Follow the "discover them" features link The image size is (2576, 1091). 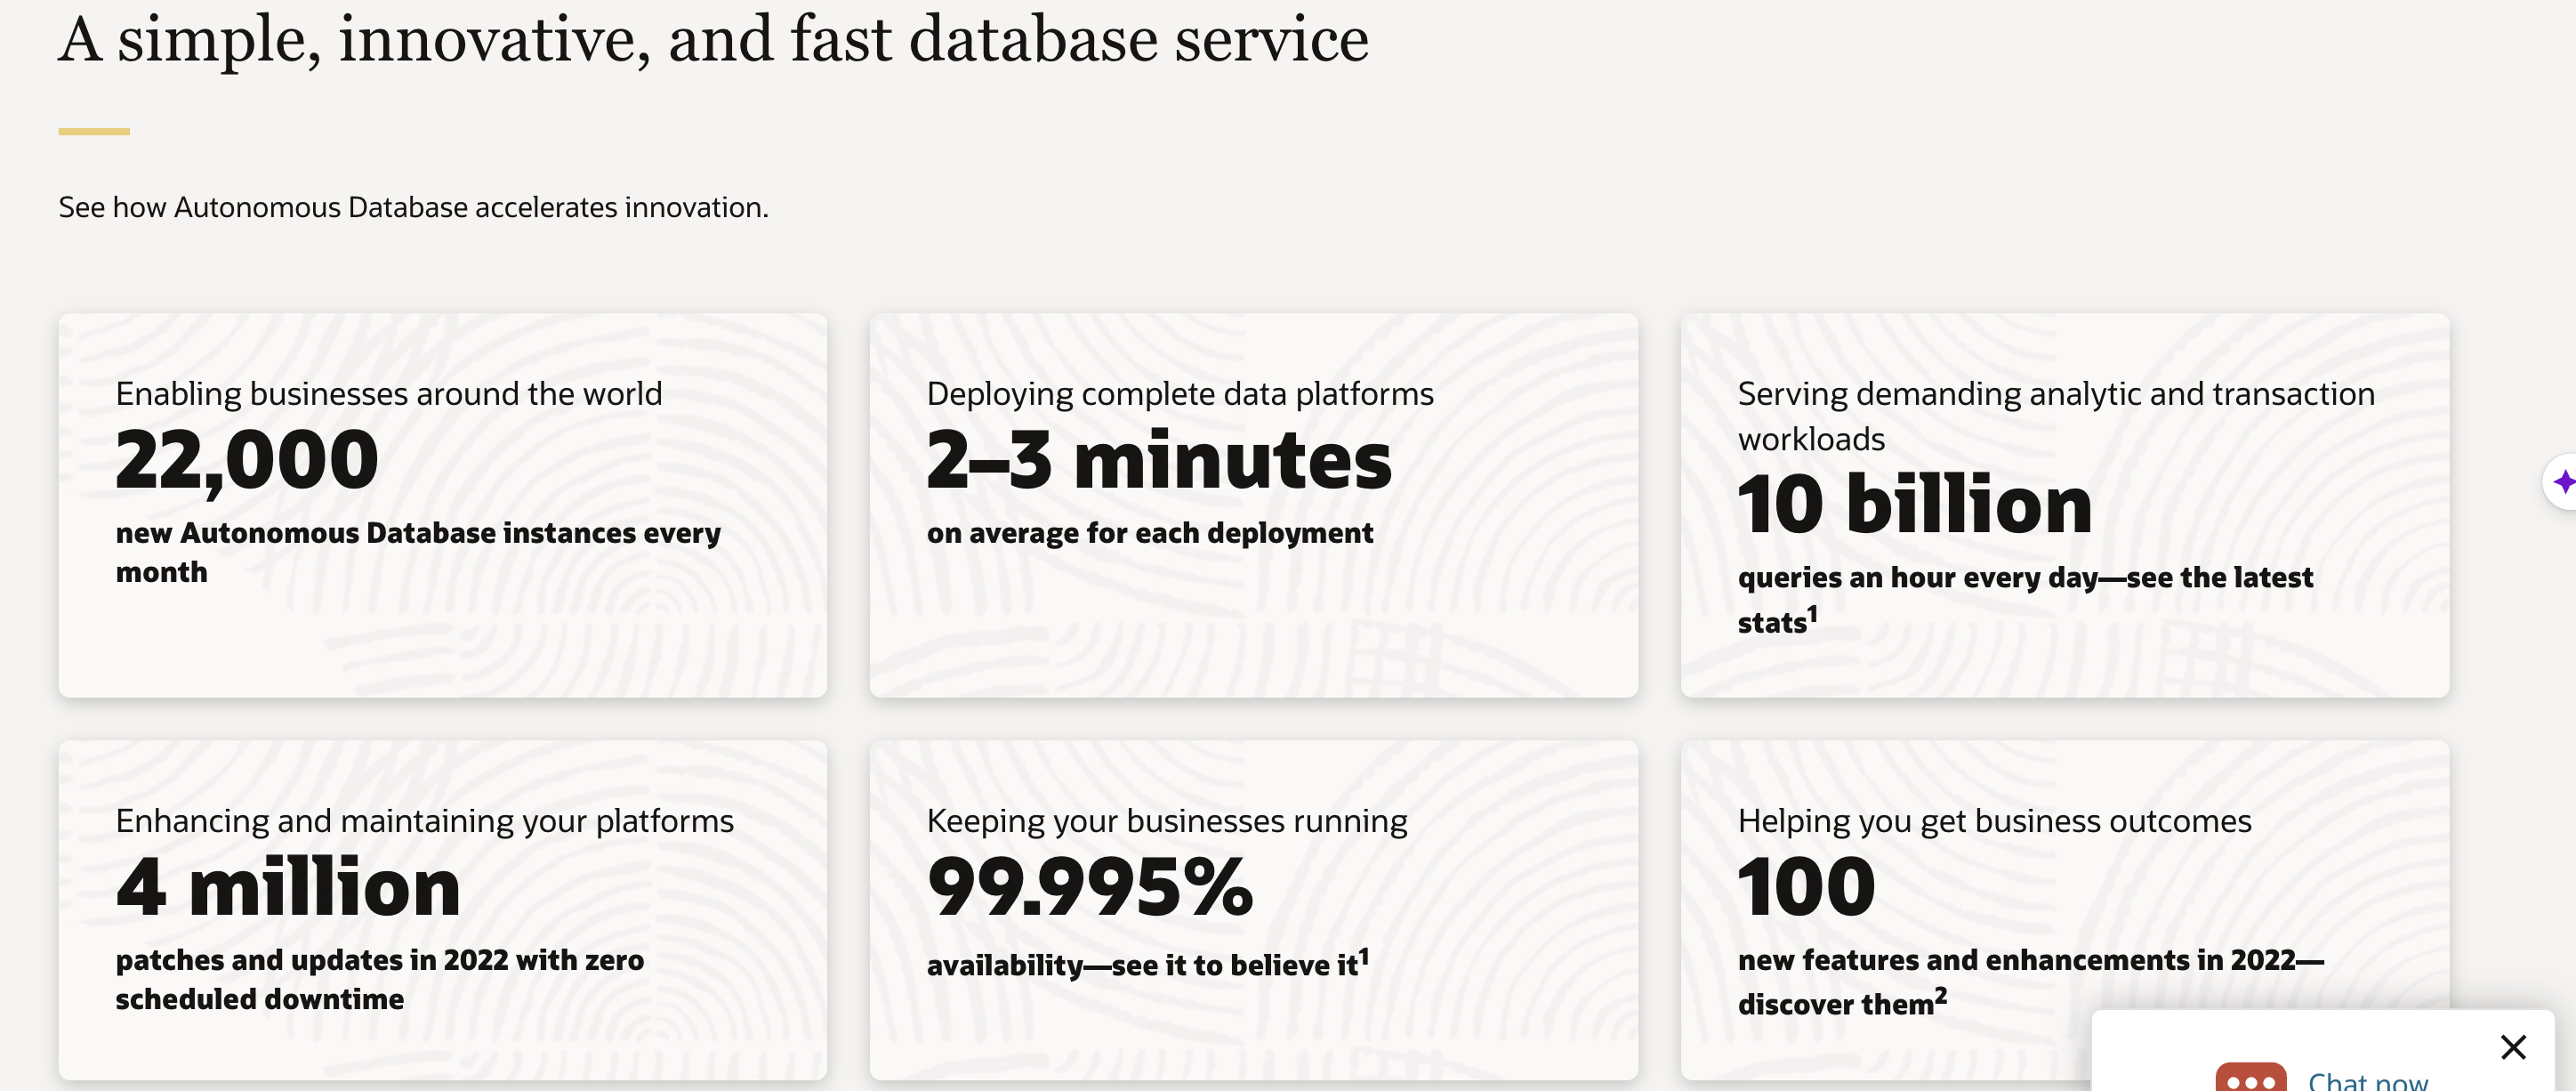(x=1836, y=1004)
